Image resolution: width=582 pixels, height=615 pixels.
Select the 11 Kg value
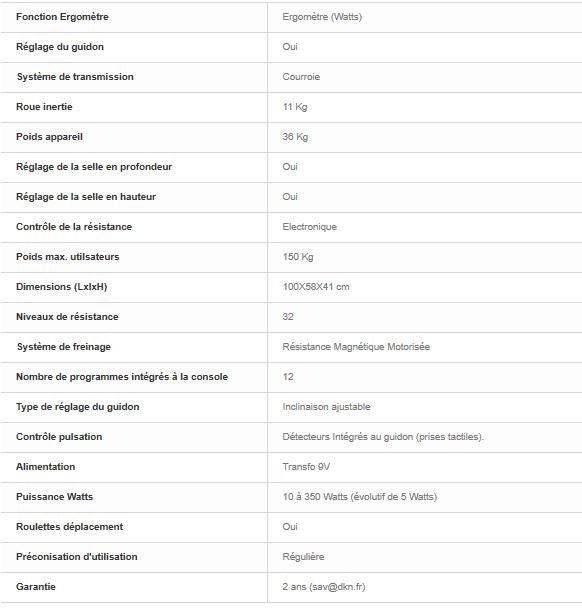click(x=295, y=107)
